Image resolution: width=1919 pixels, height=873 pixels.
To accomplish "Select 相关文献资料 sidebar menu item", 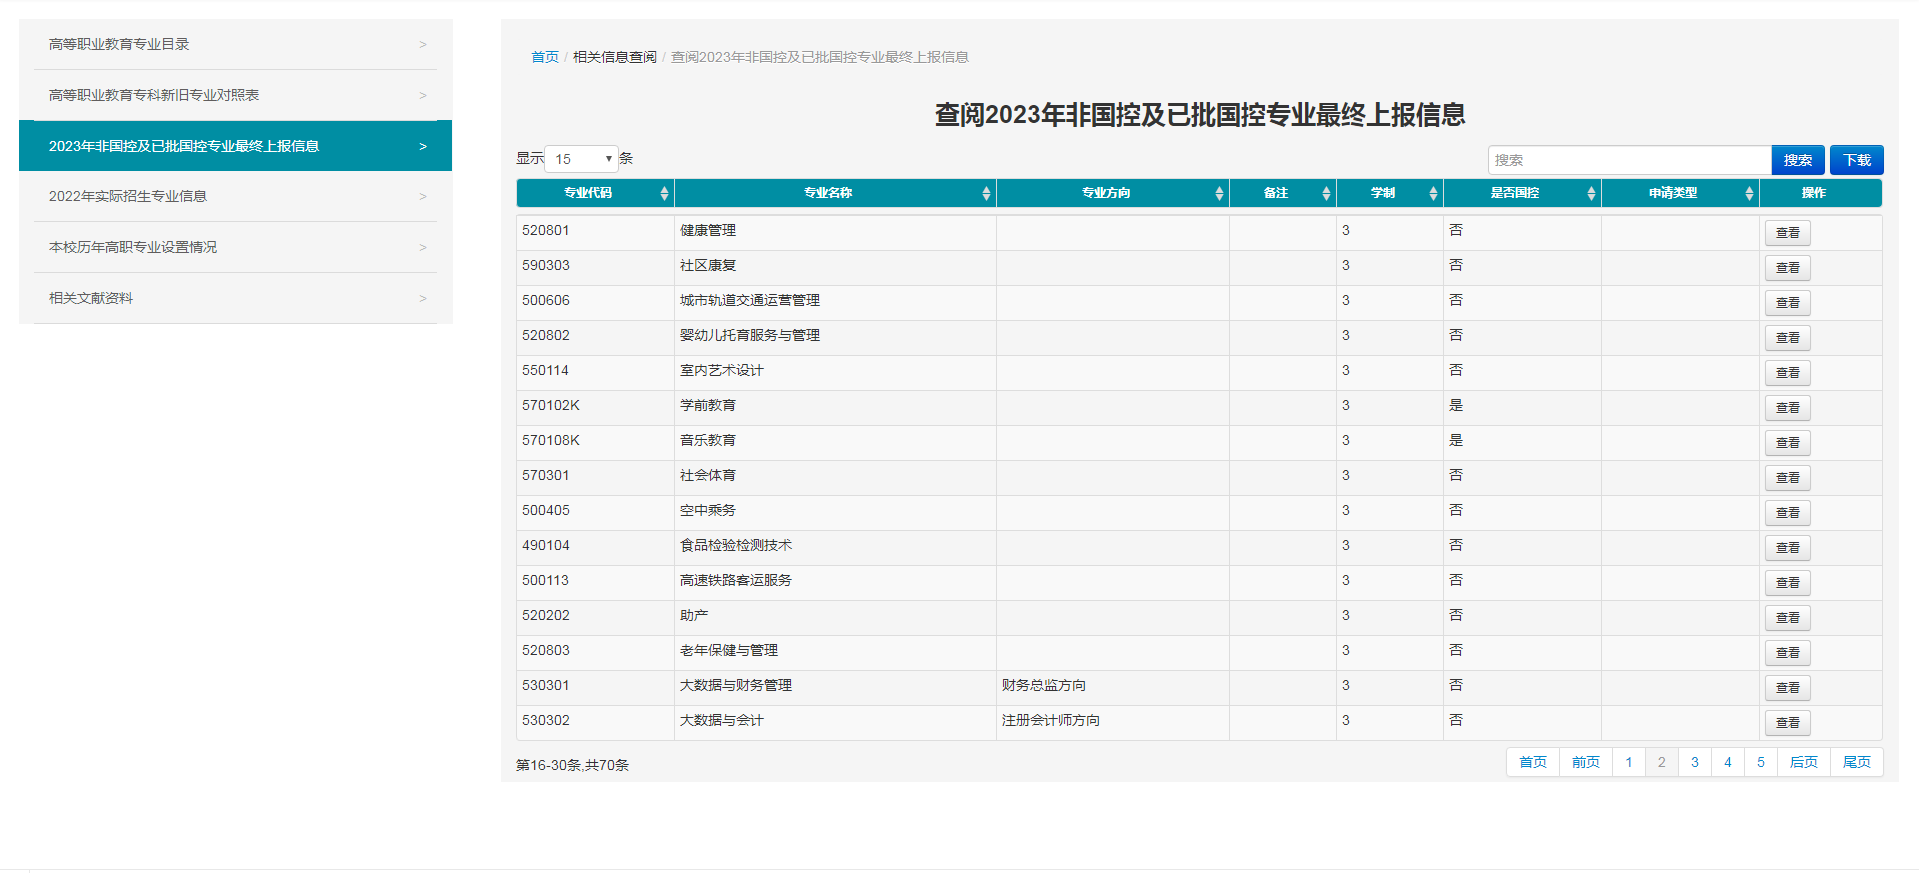I will coord(236,298).
